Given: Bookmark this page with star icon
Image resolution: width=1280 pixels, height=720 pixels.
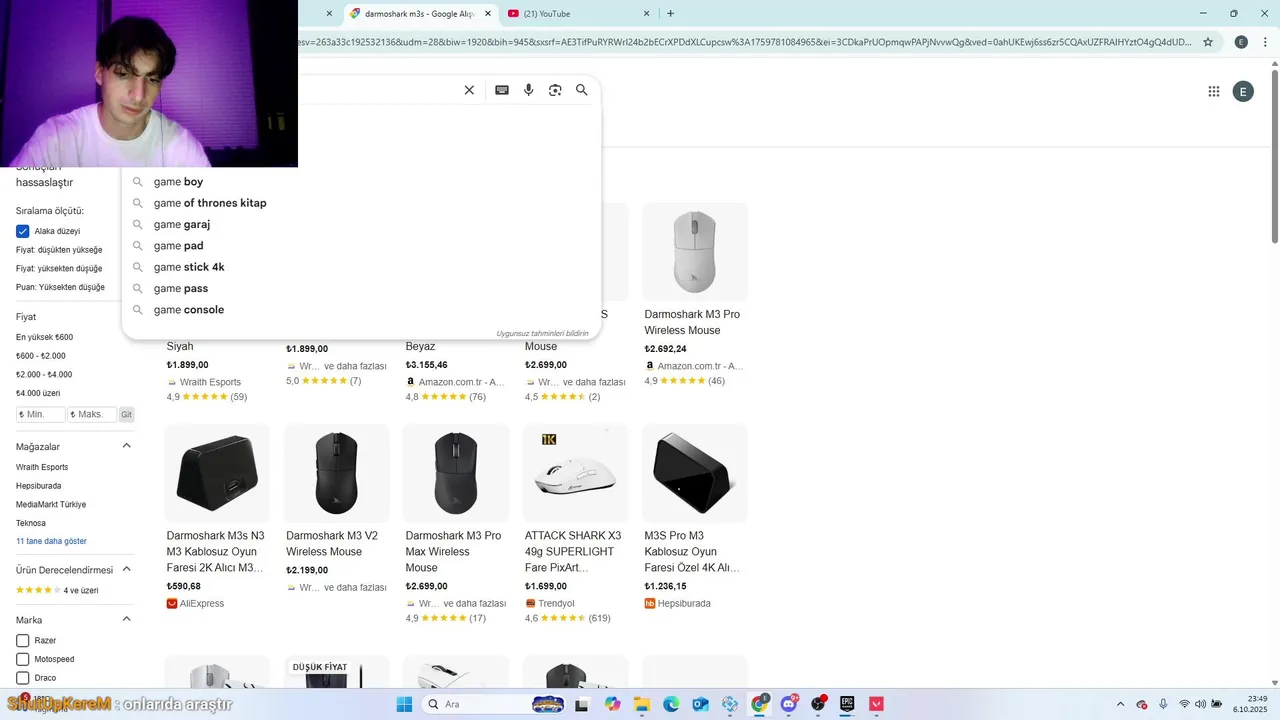Looking at the screenshot, I should pyautogui.click(x=1208, y=42).
